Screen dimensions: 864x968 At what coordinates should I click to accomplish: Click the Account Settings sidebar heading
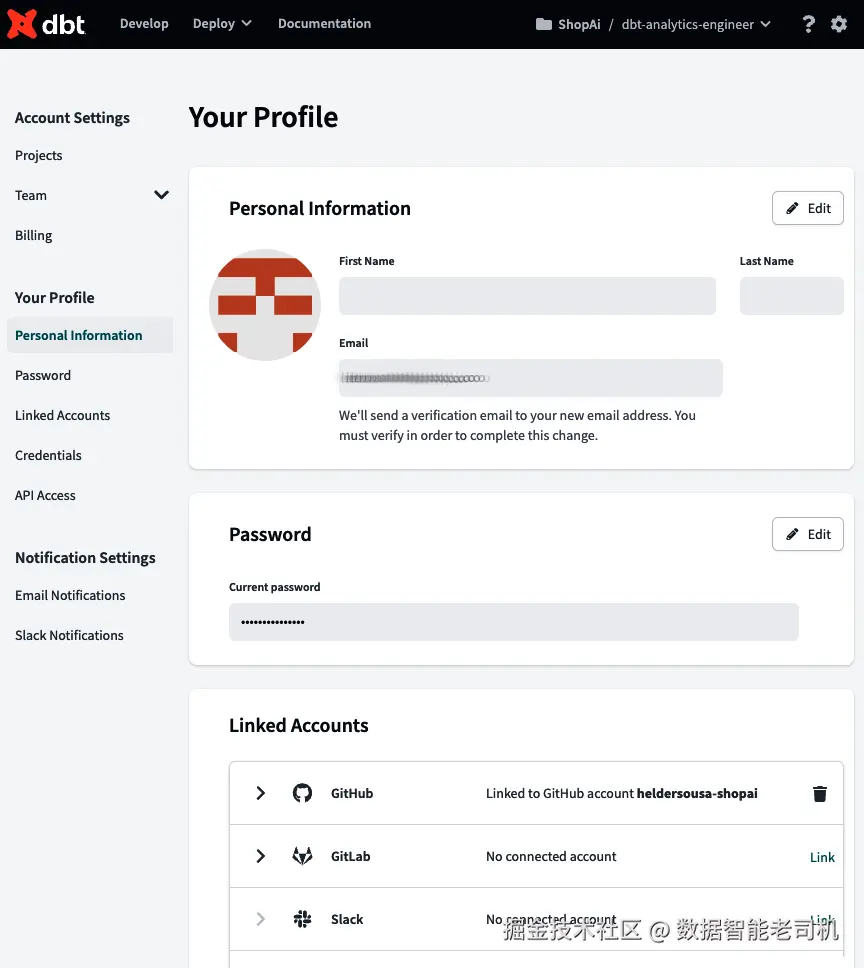72,117
